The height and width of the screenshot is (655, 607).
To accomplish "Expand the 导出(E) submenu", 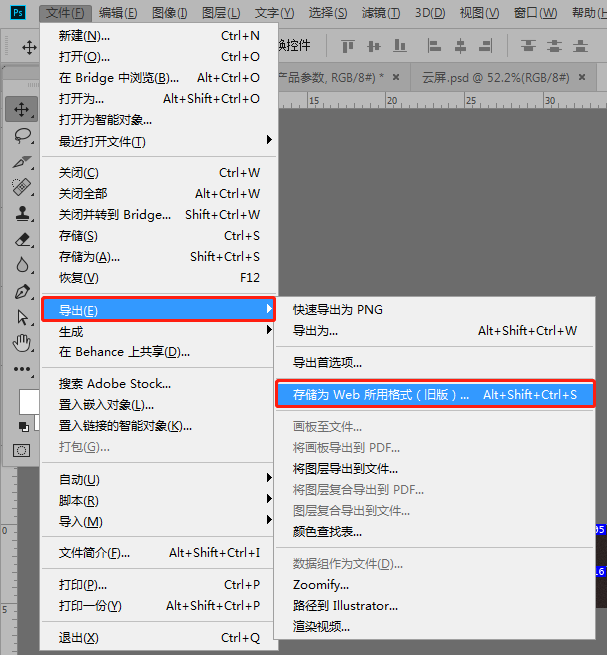I will coord(159,310).
